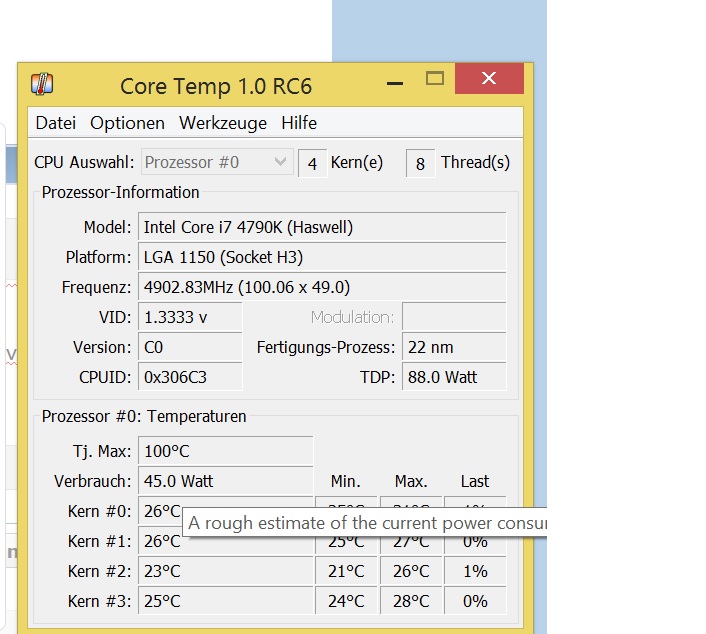Click the Kern #3 minimum temperature 24°C
The width and height of the screenshot is (706, 634).
tap(346, 601)
